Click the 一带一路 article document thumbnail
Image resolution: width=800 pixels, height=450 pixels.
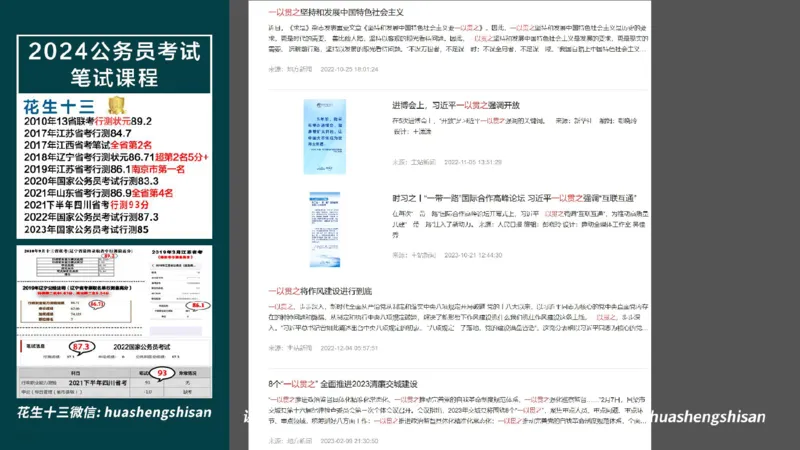coord(324,230)
